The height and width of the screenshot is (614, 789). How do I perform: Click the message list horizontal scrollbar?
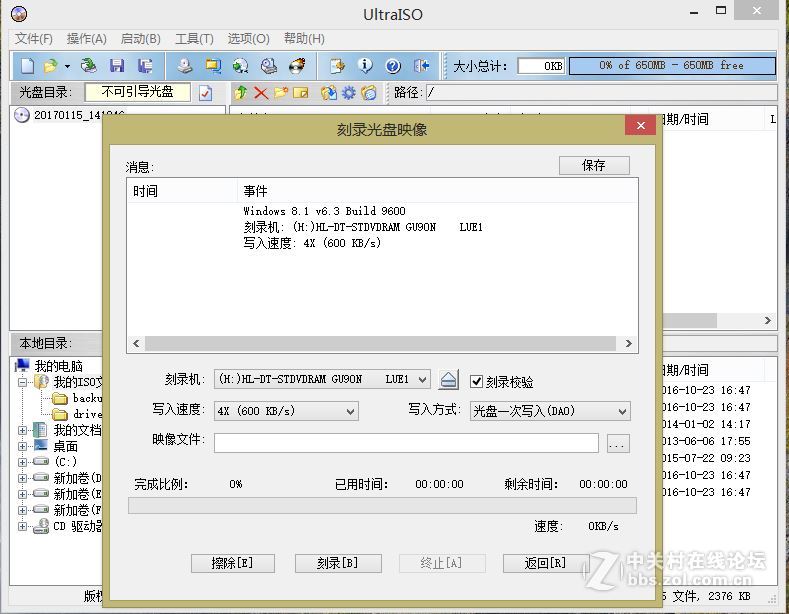380,343
